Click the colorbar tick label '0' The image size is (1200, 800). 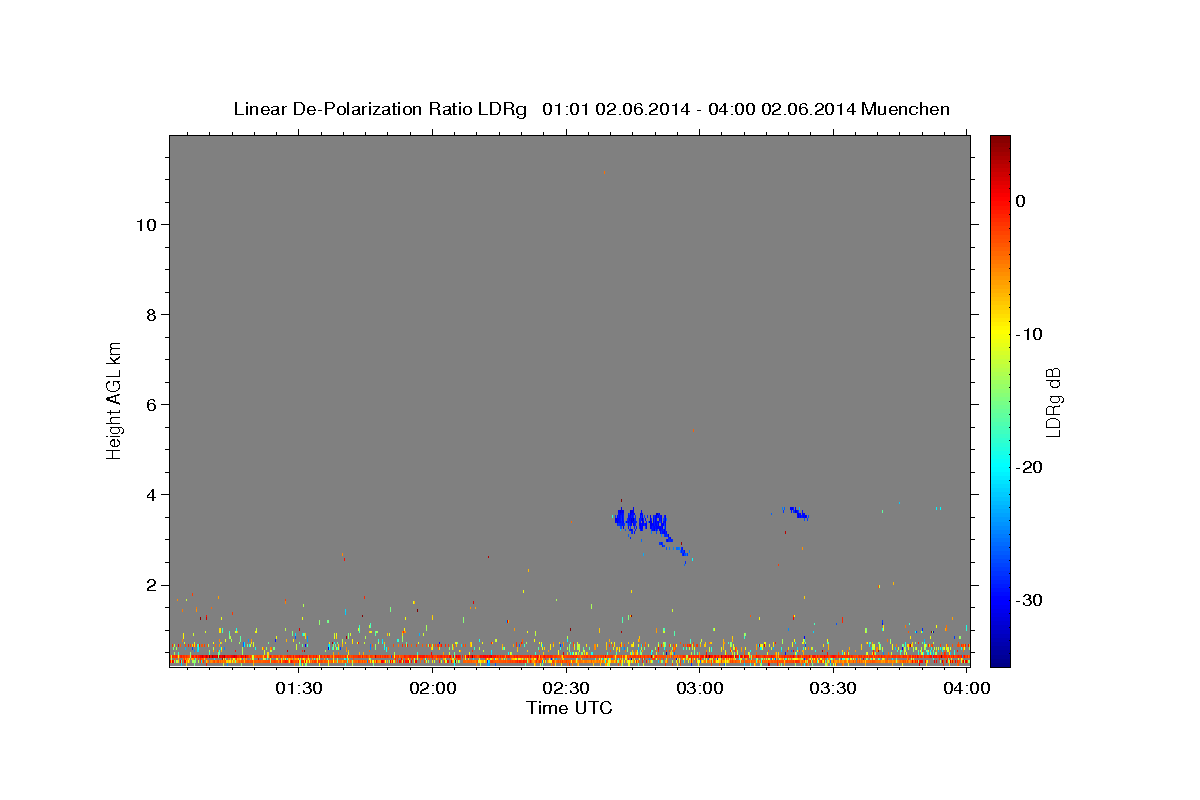click(1021, 201)
